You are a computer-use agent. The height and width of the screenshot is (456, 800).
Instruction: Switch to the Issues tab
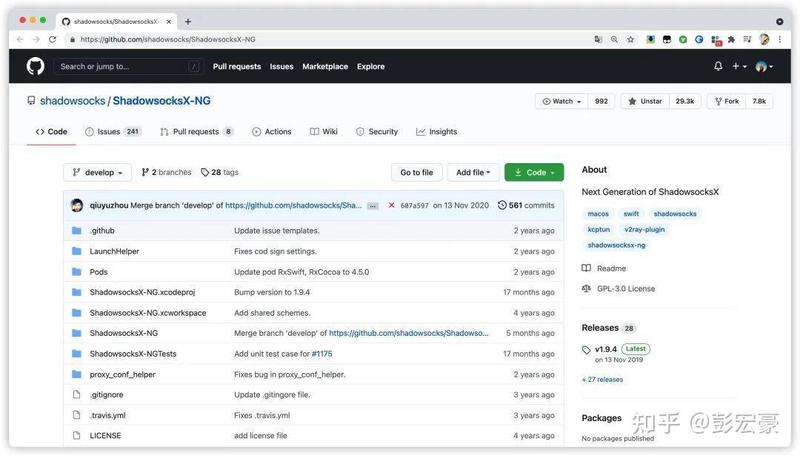tap(113, 132)
